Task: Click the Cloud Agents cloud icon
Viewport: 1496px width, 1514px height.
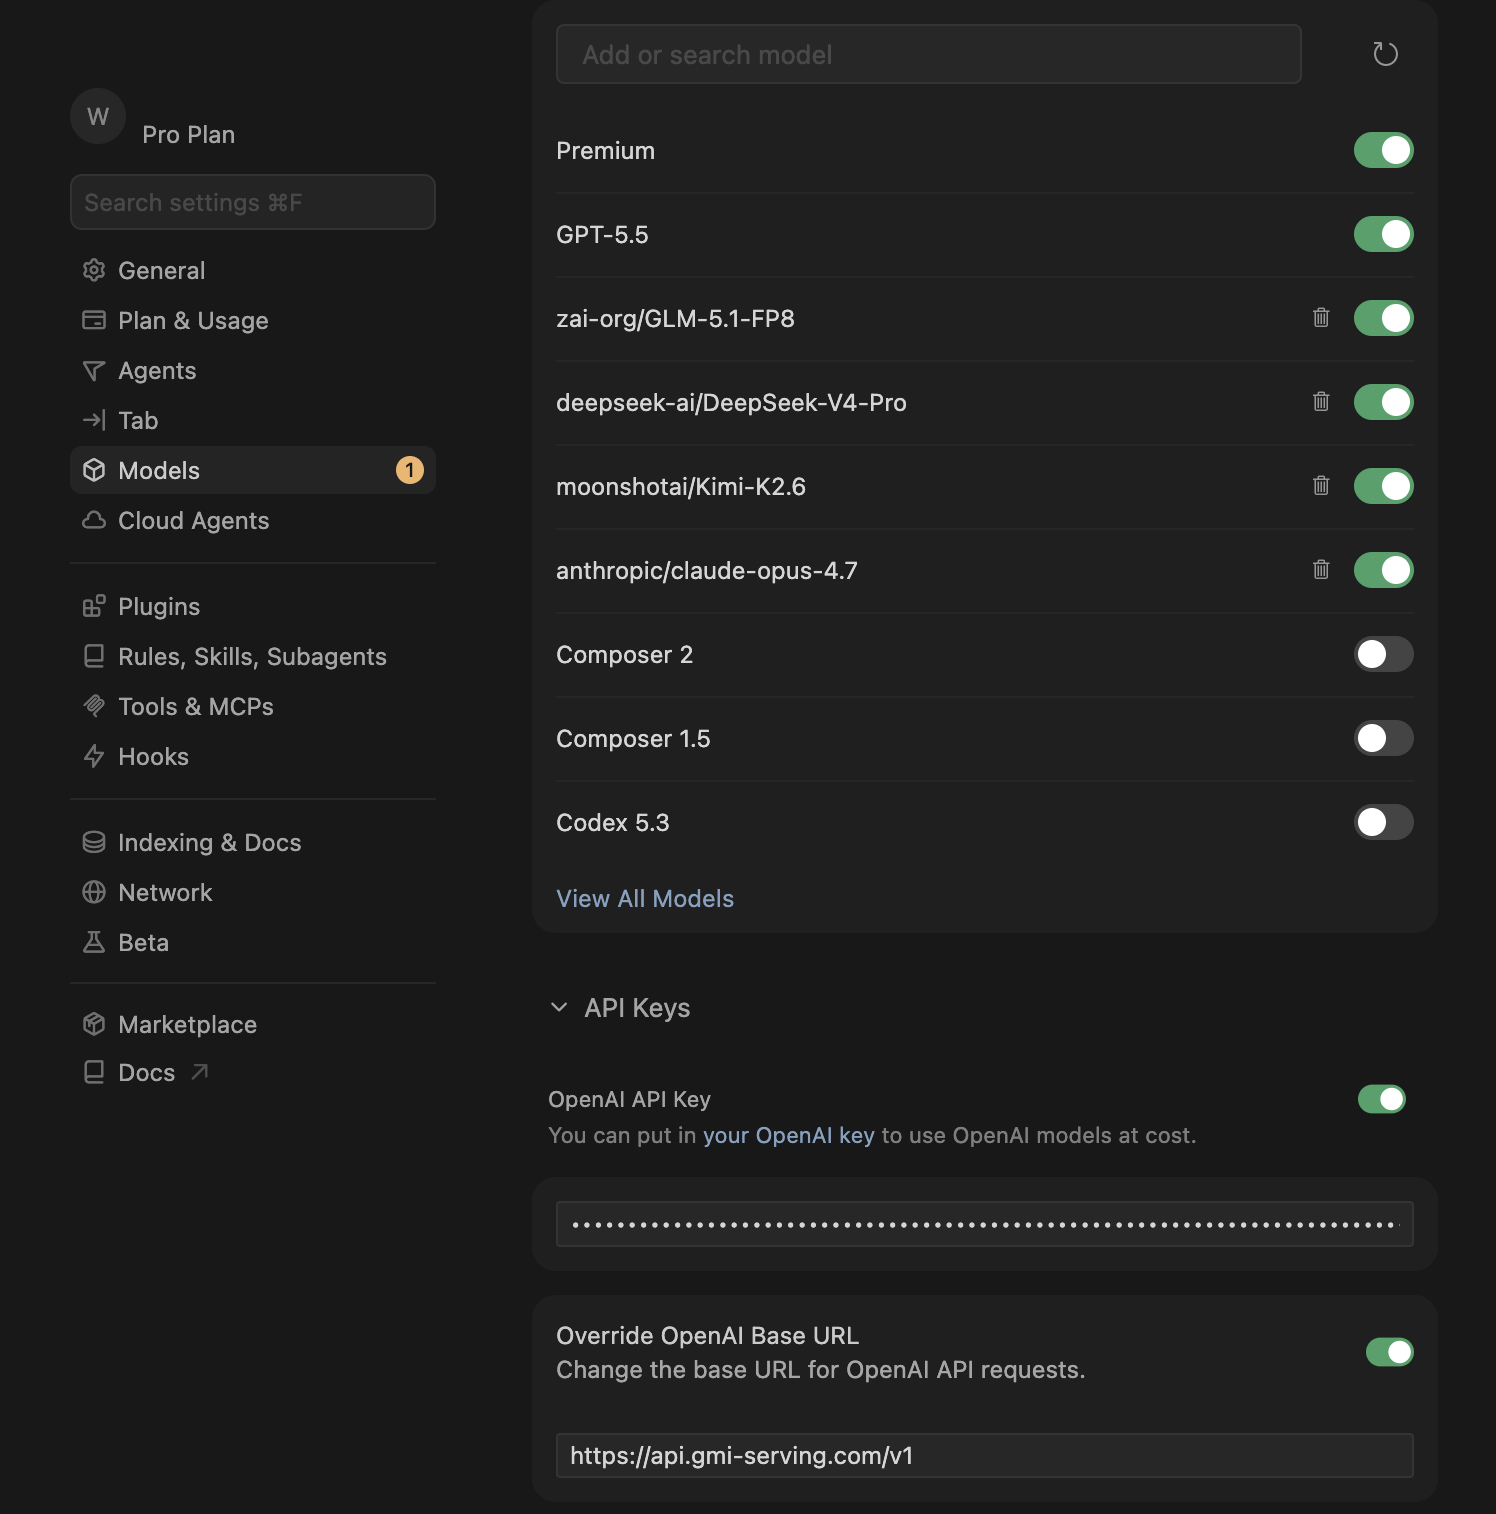Action: 94,520
